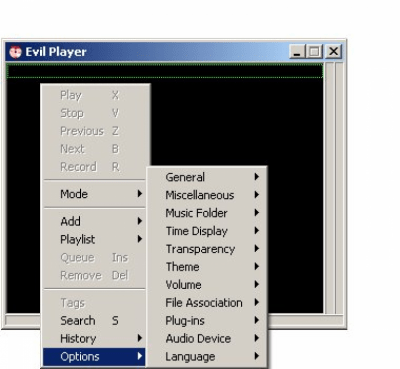Open the Audio Device submenu
The width and height of the screenshot is (400, 369).
(207, 339)
